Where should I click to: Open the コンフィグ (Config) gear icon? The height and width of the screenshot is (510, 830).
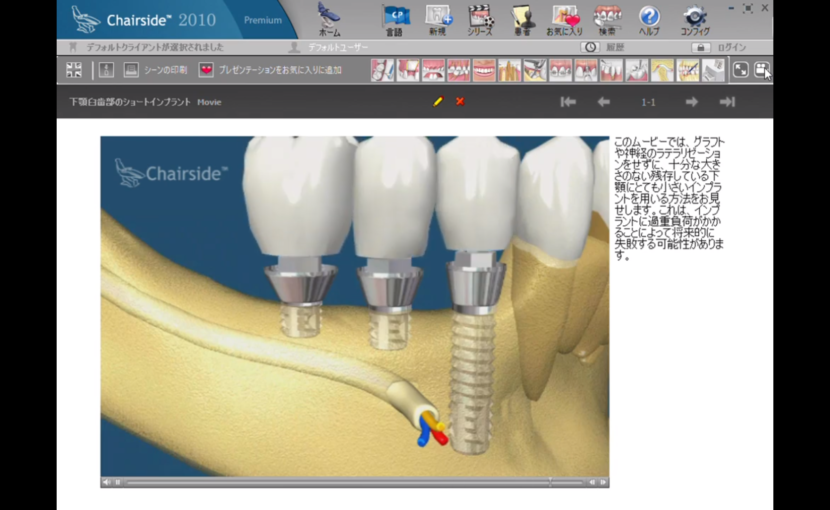(x=694, y=20)
